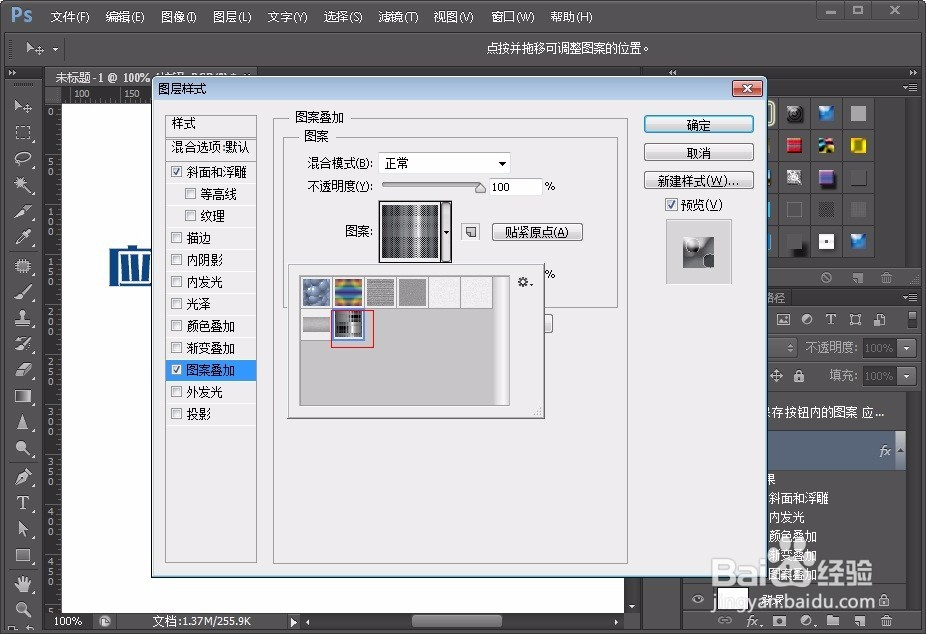Screen dimensions: 926x634
Task: Filter layers by type T icon
Action: 830,319
